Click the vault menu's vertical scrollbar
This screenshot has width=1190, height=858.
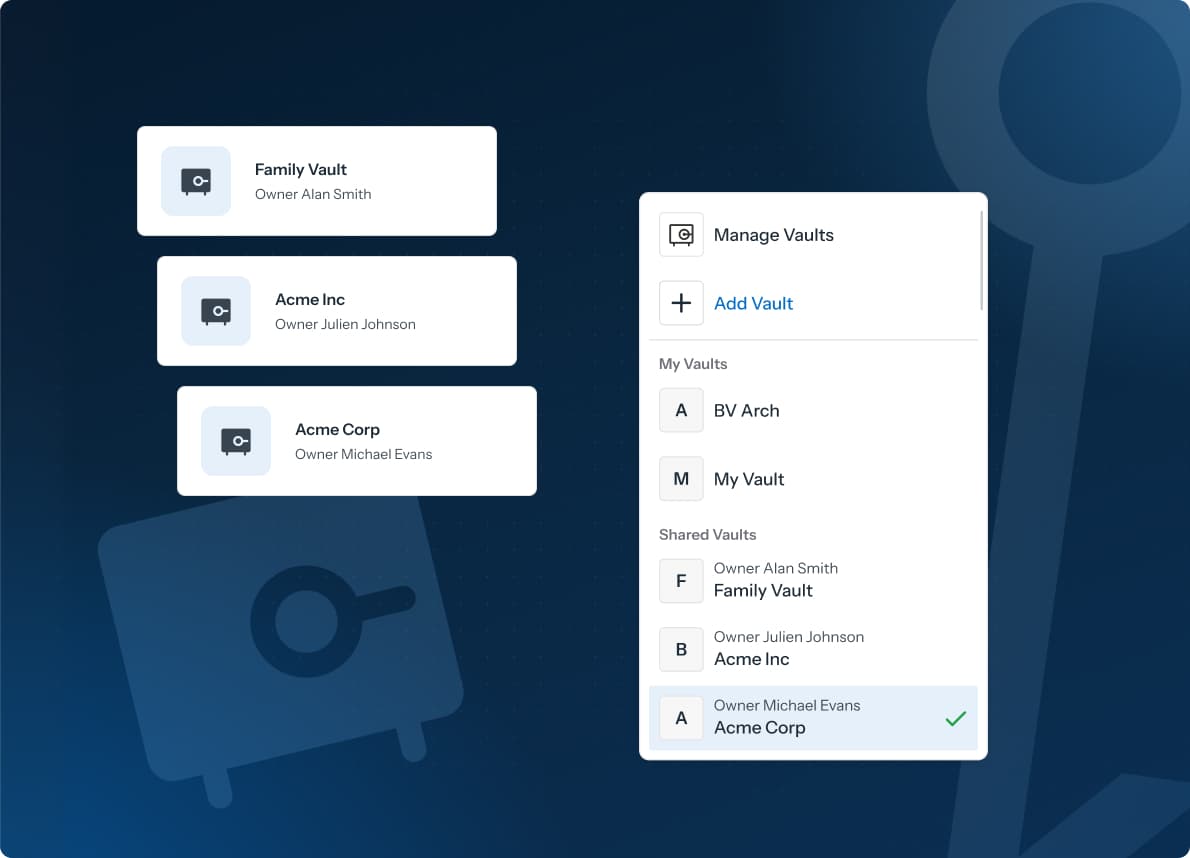(981, 260)
